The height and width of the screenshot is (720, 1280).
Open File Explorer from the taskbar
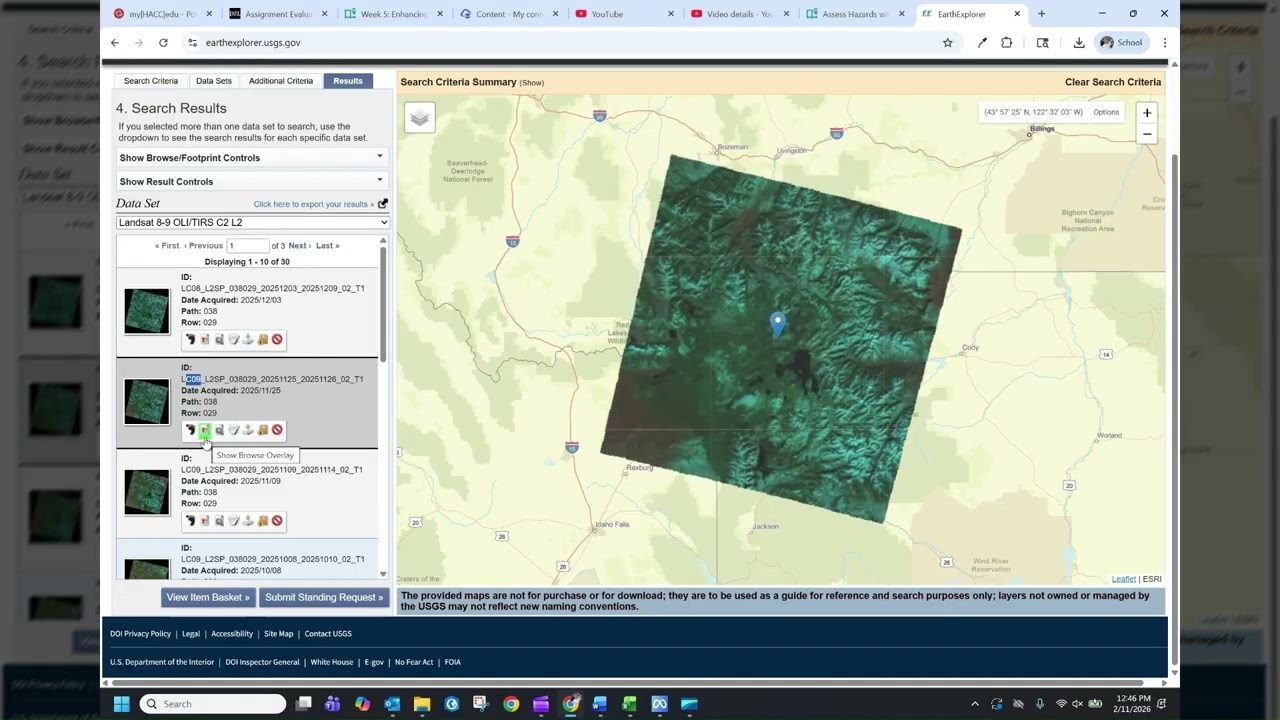point(422,704)
